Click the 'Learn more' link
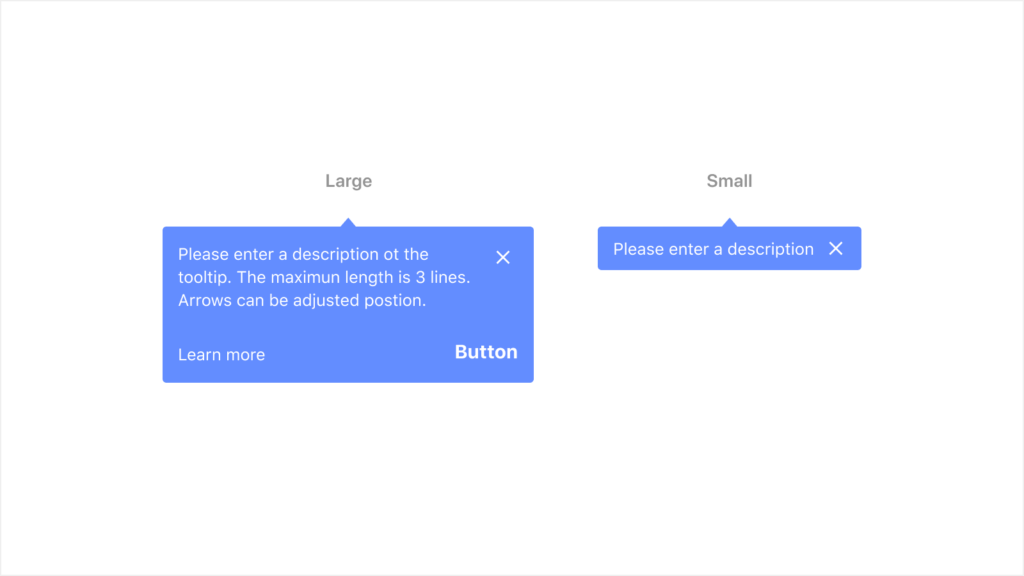Image resolution: width=1024 pixels, height=576 pixels. [221, 354]
